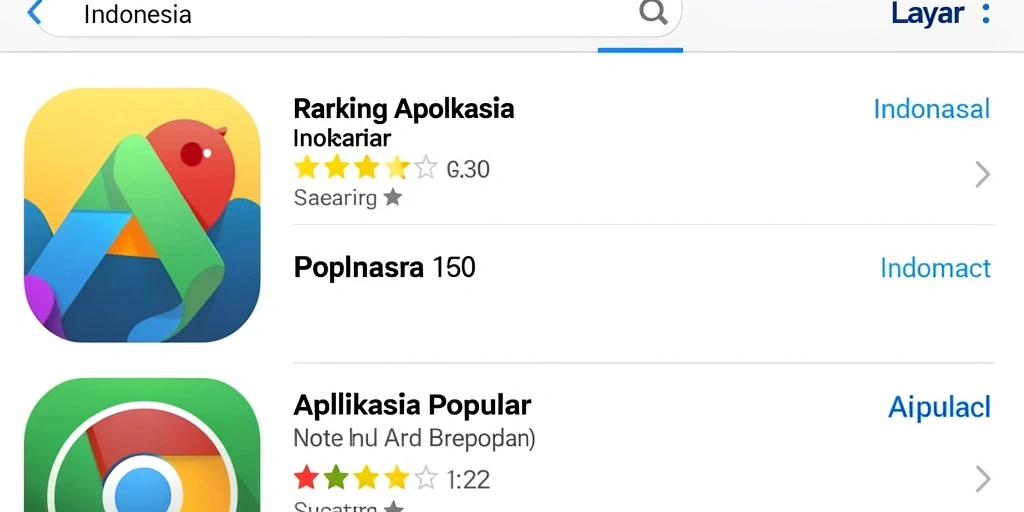1024x512 pixels.
Task: Focus the Indonesia search field
Action: pos(359,14)
